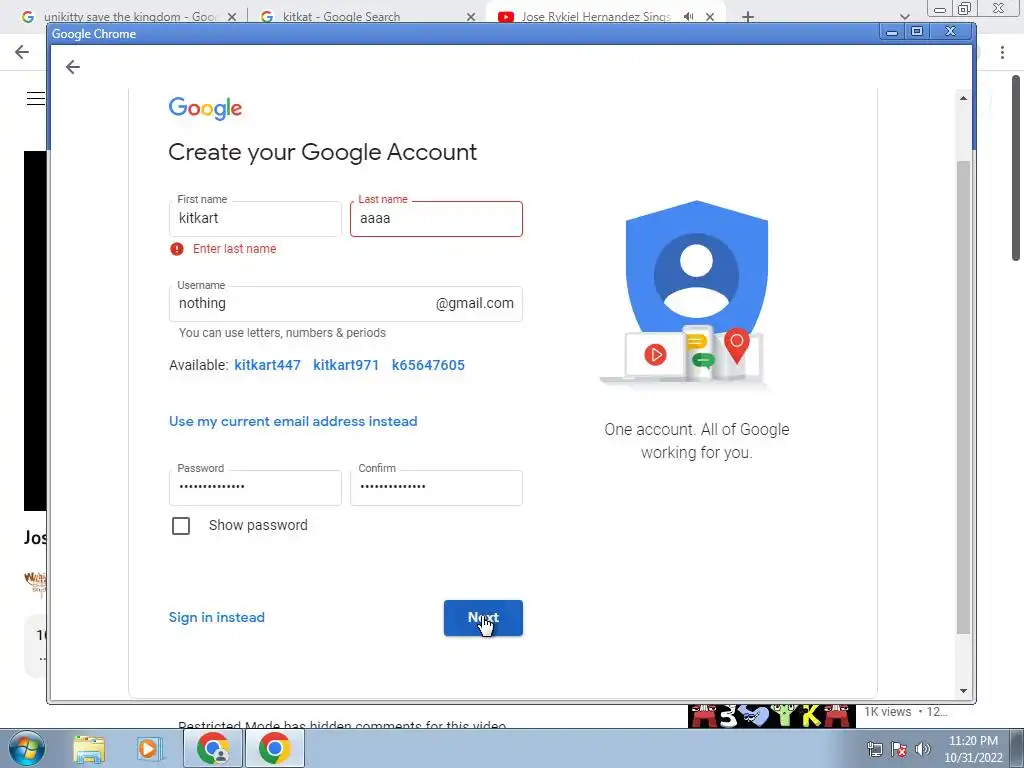The image size is (1024, 768).
Task: Click the related video thumbnail behind popup
Action: click(x=772, y=716)
